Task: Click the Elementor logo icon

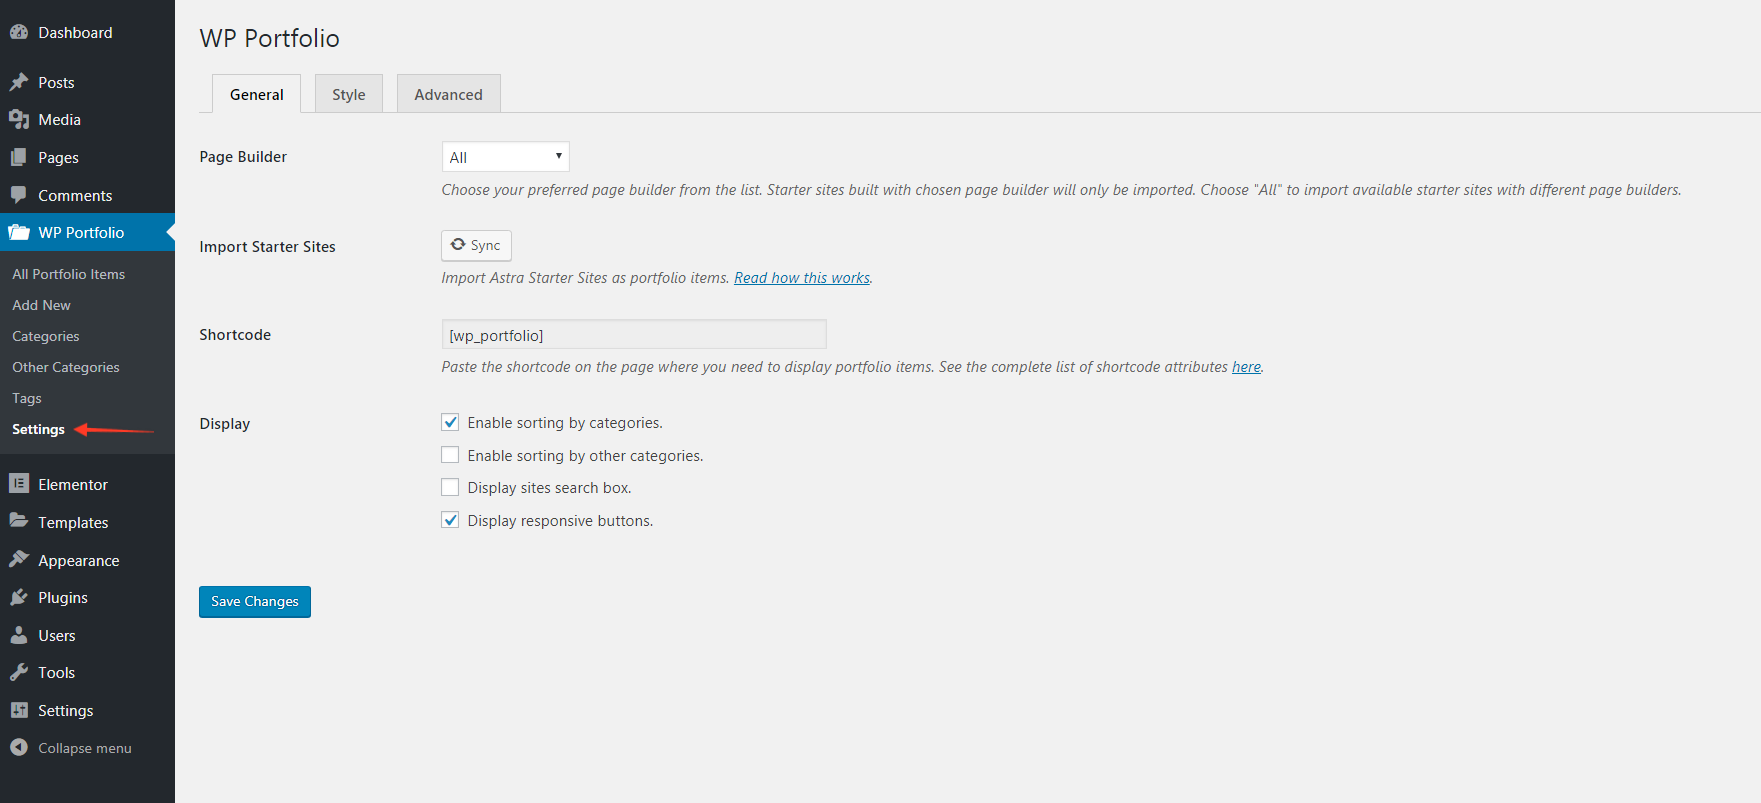Action: [x=19, y=484]
